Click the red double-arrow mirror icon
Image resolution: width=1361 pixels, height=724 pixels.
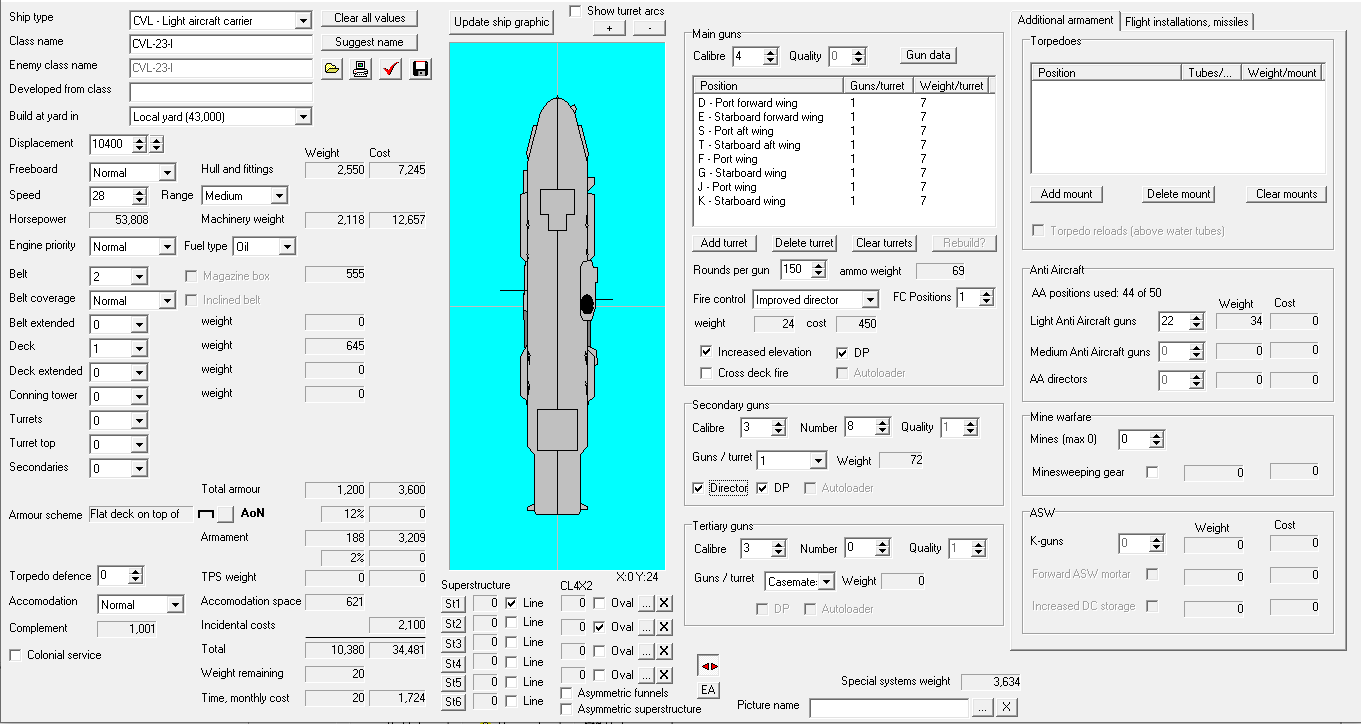[708, 666]
